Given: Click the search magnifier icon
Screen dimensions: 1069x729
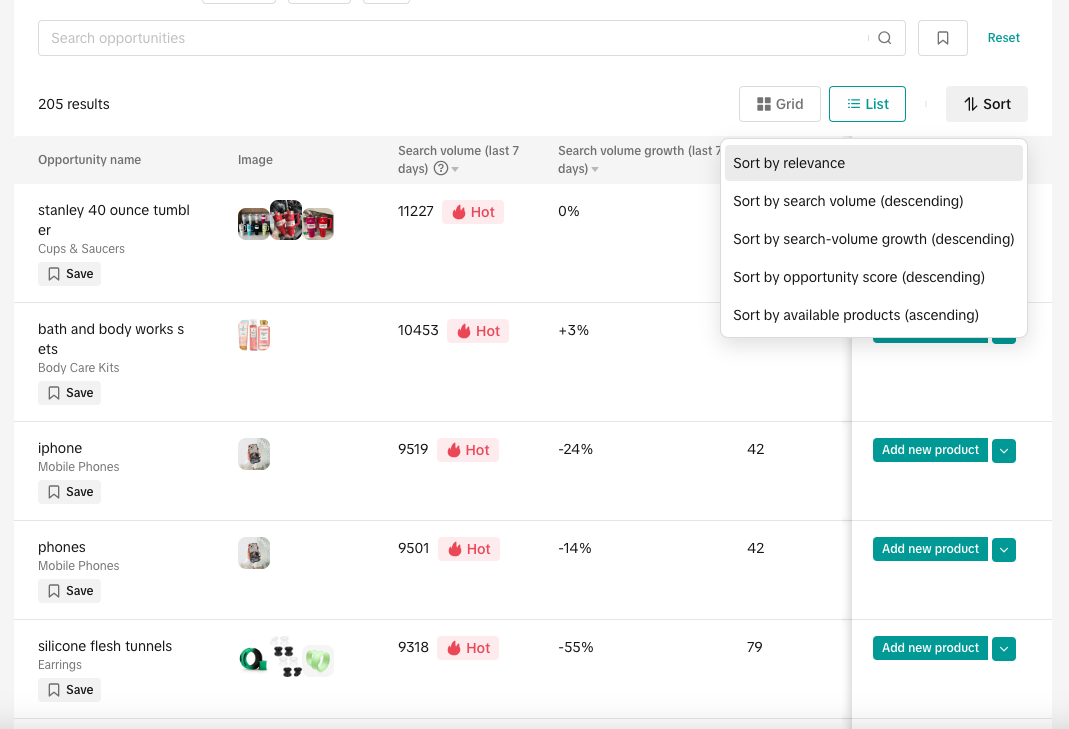Looking at the screenshot, I should (884, 39).
